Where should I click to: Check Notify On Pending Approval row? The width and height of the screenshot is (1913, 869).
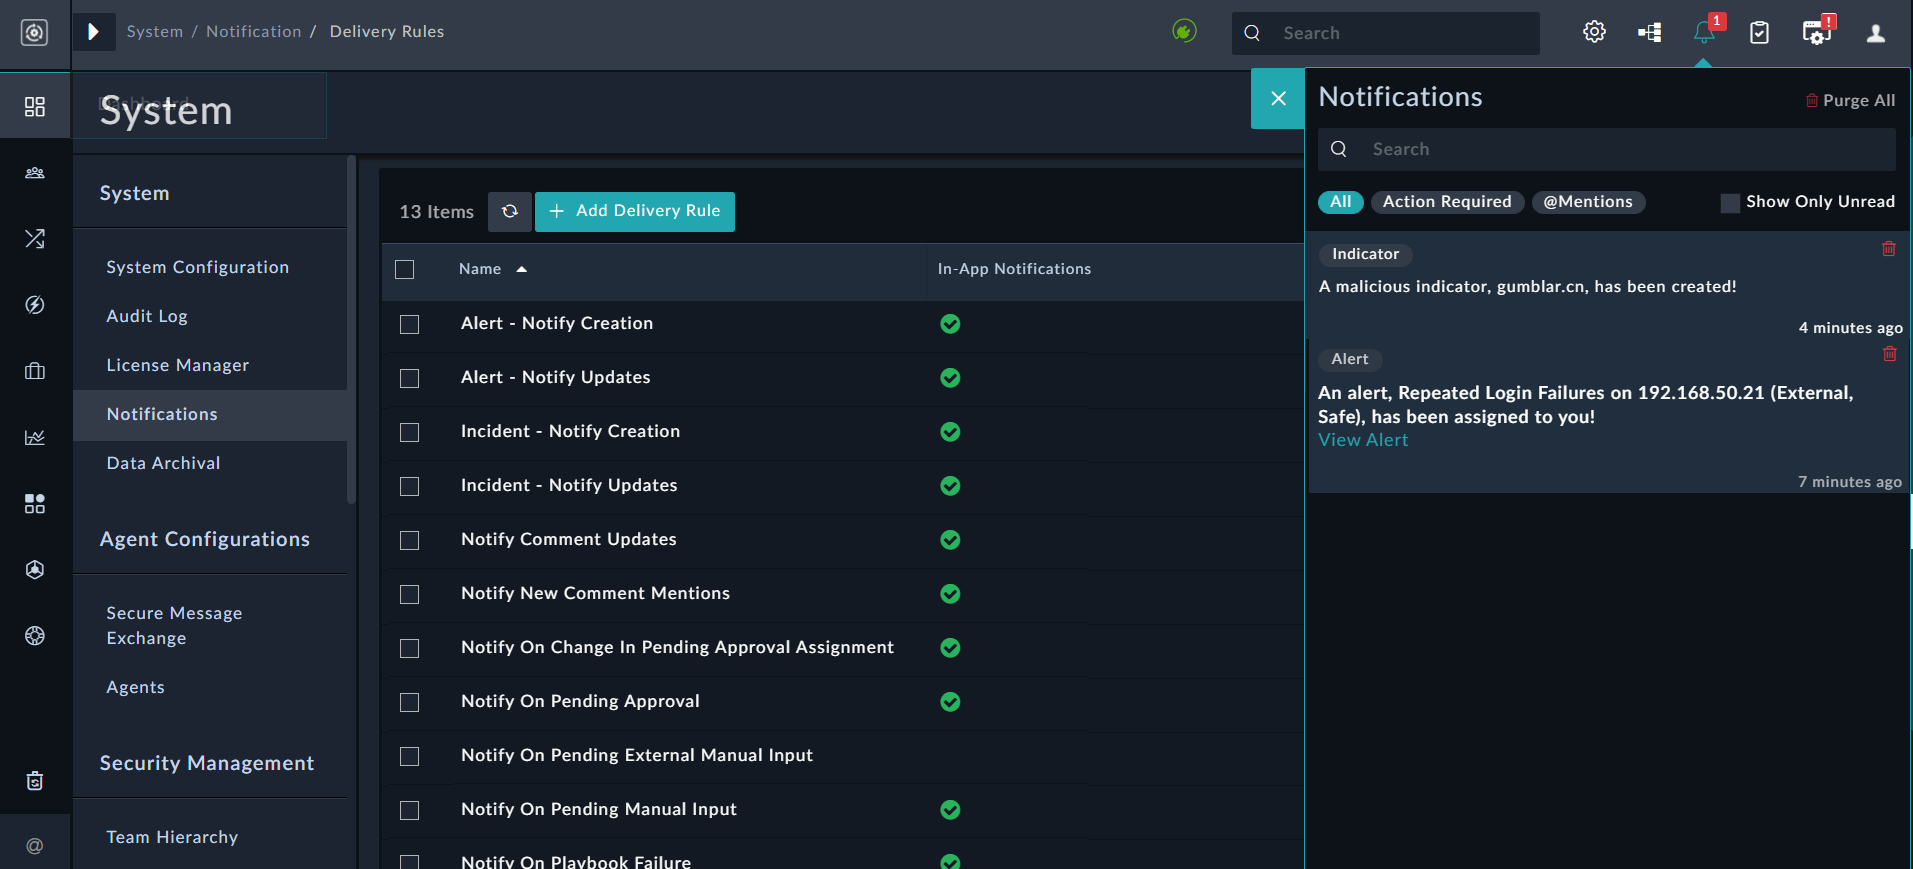point(409,702)
